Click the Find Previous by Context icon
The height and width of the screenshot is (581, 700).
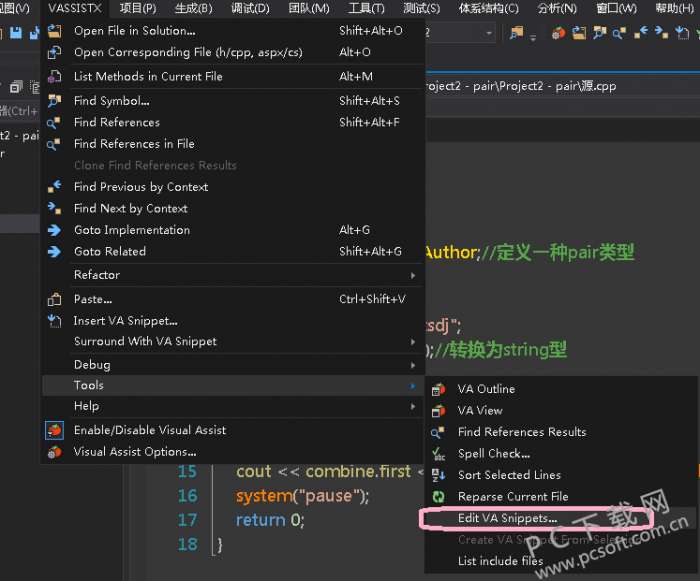tap(54, 187)
